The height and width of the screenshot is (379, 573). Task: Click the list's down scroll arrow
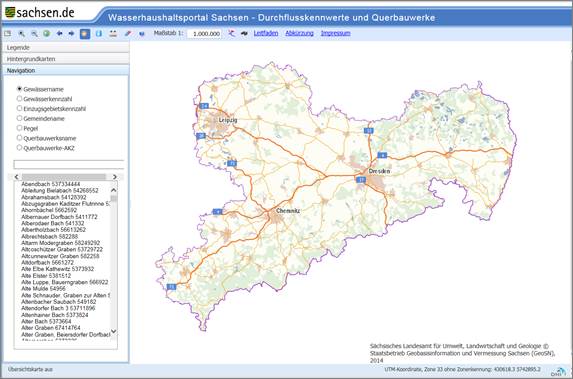[114, 331]
